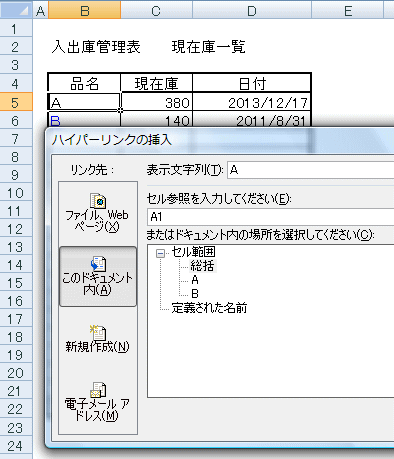Select the 新規作成 link option
Screen dimensions: 394x459
(x=97, y=340)
